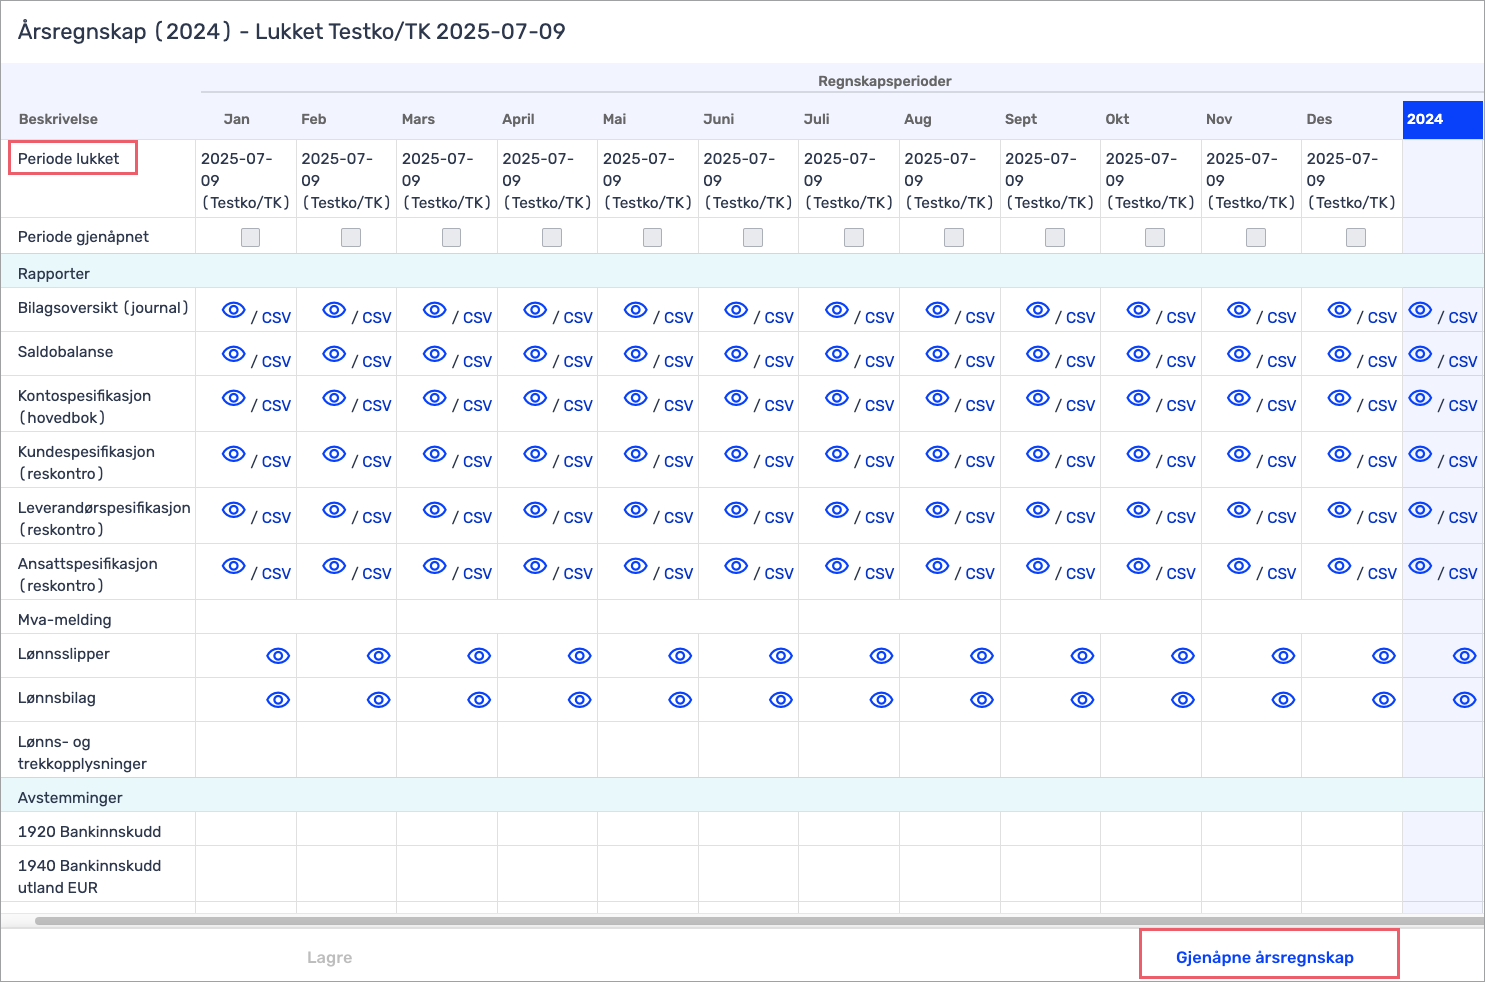Click the Rapporter section header
The image size is (1485, 982).
click(54, 274)
